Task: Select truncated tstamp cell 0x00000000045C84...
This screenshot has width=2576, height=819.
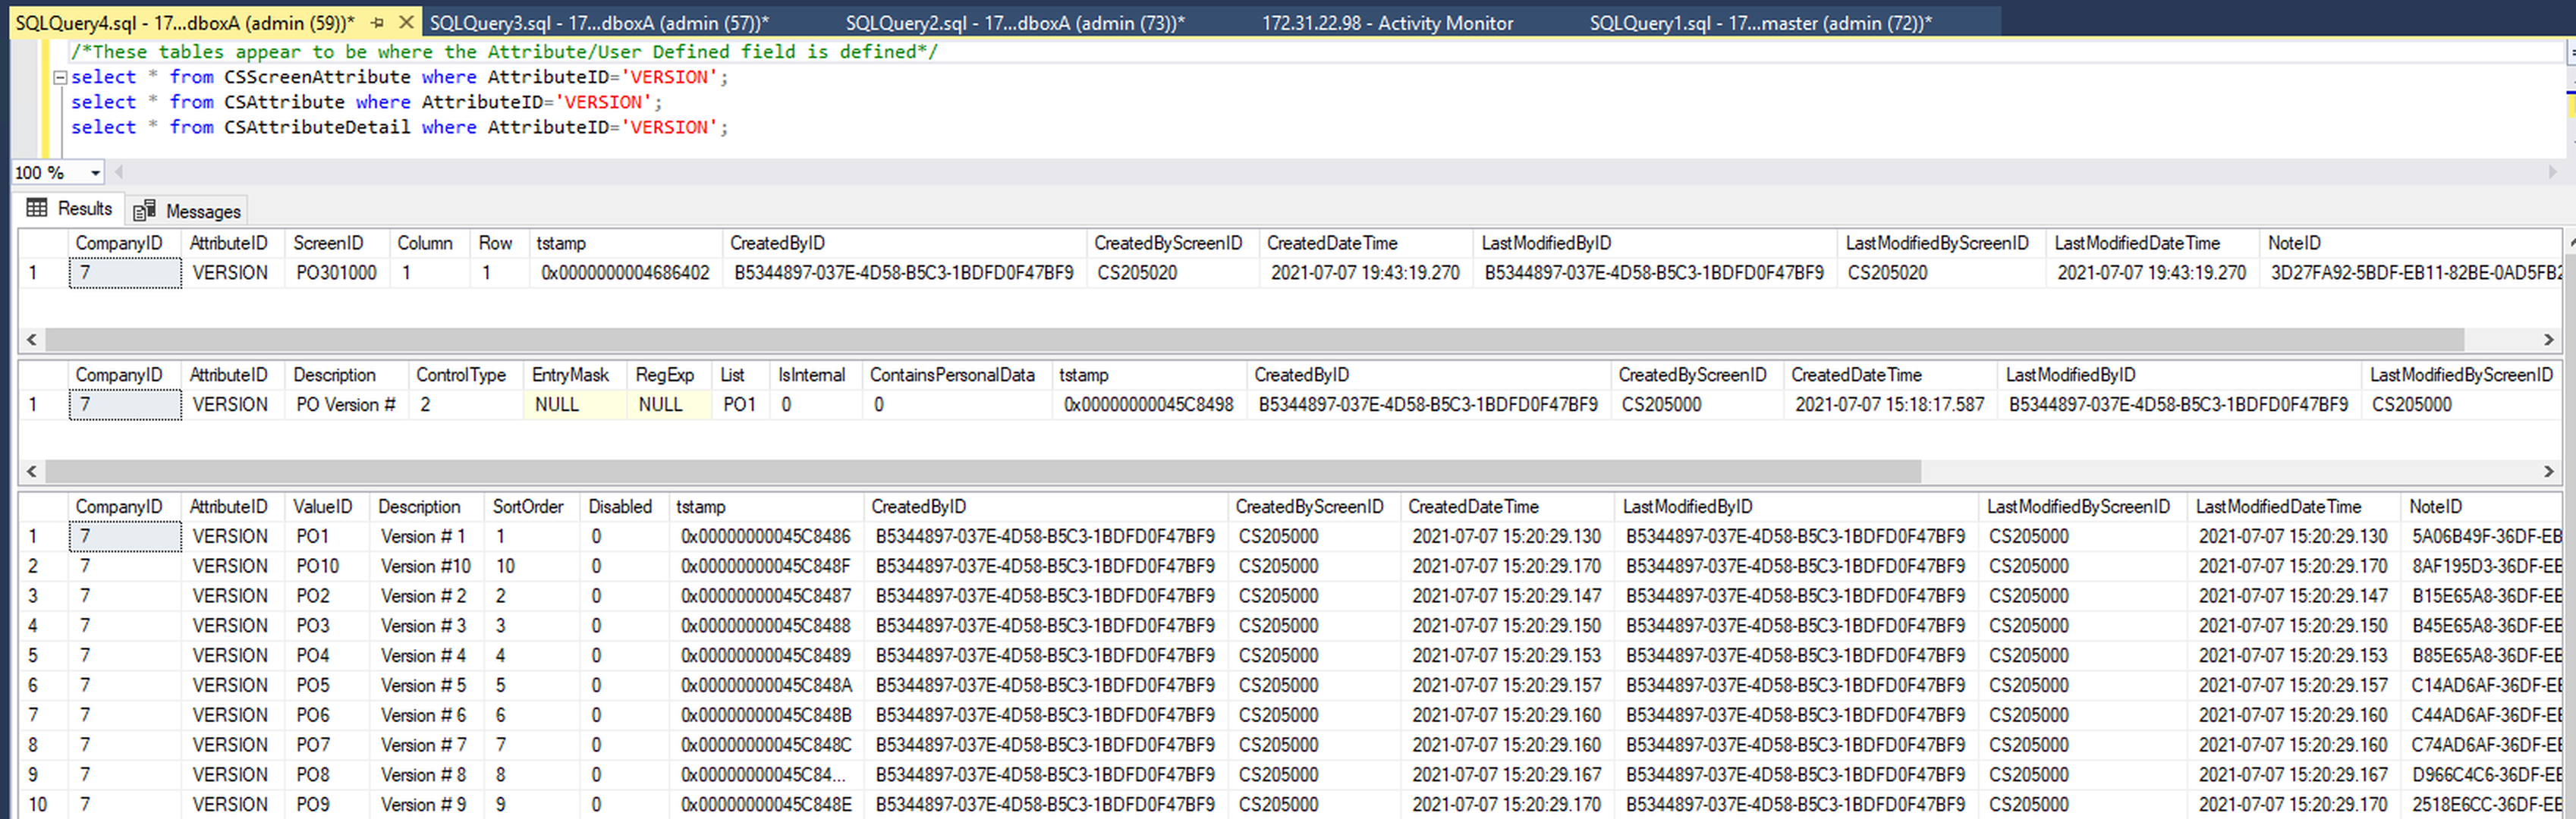Action: click(766, 775)
